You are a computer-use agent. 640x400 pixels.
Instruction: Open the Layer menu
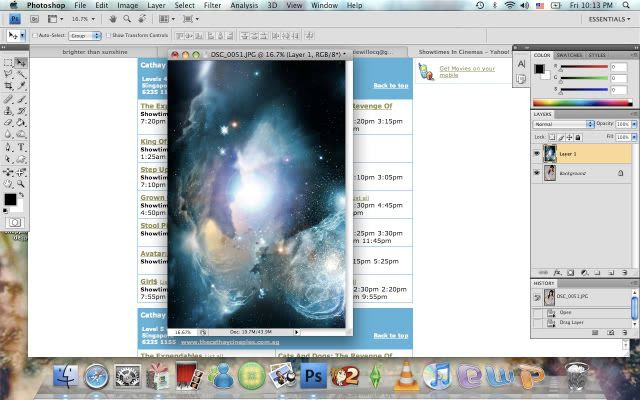[x=156, y=5]
